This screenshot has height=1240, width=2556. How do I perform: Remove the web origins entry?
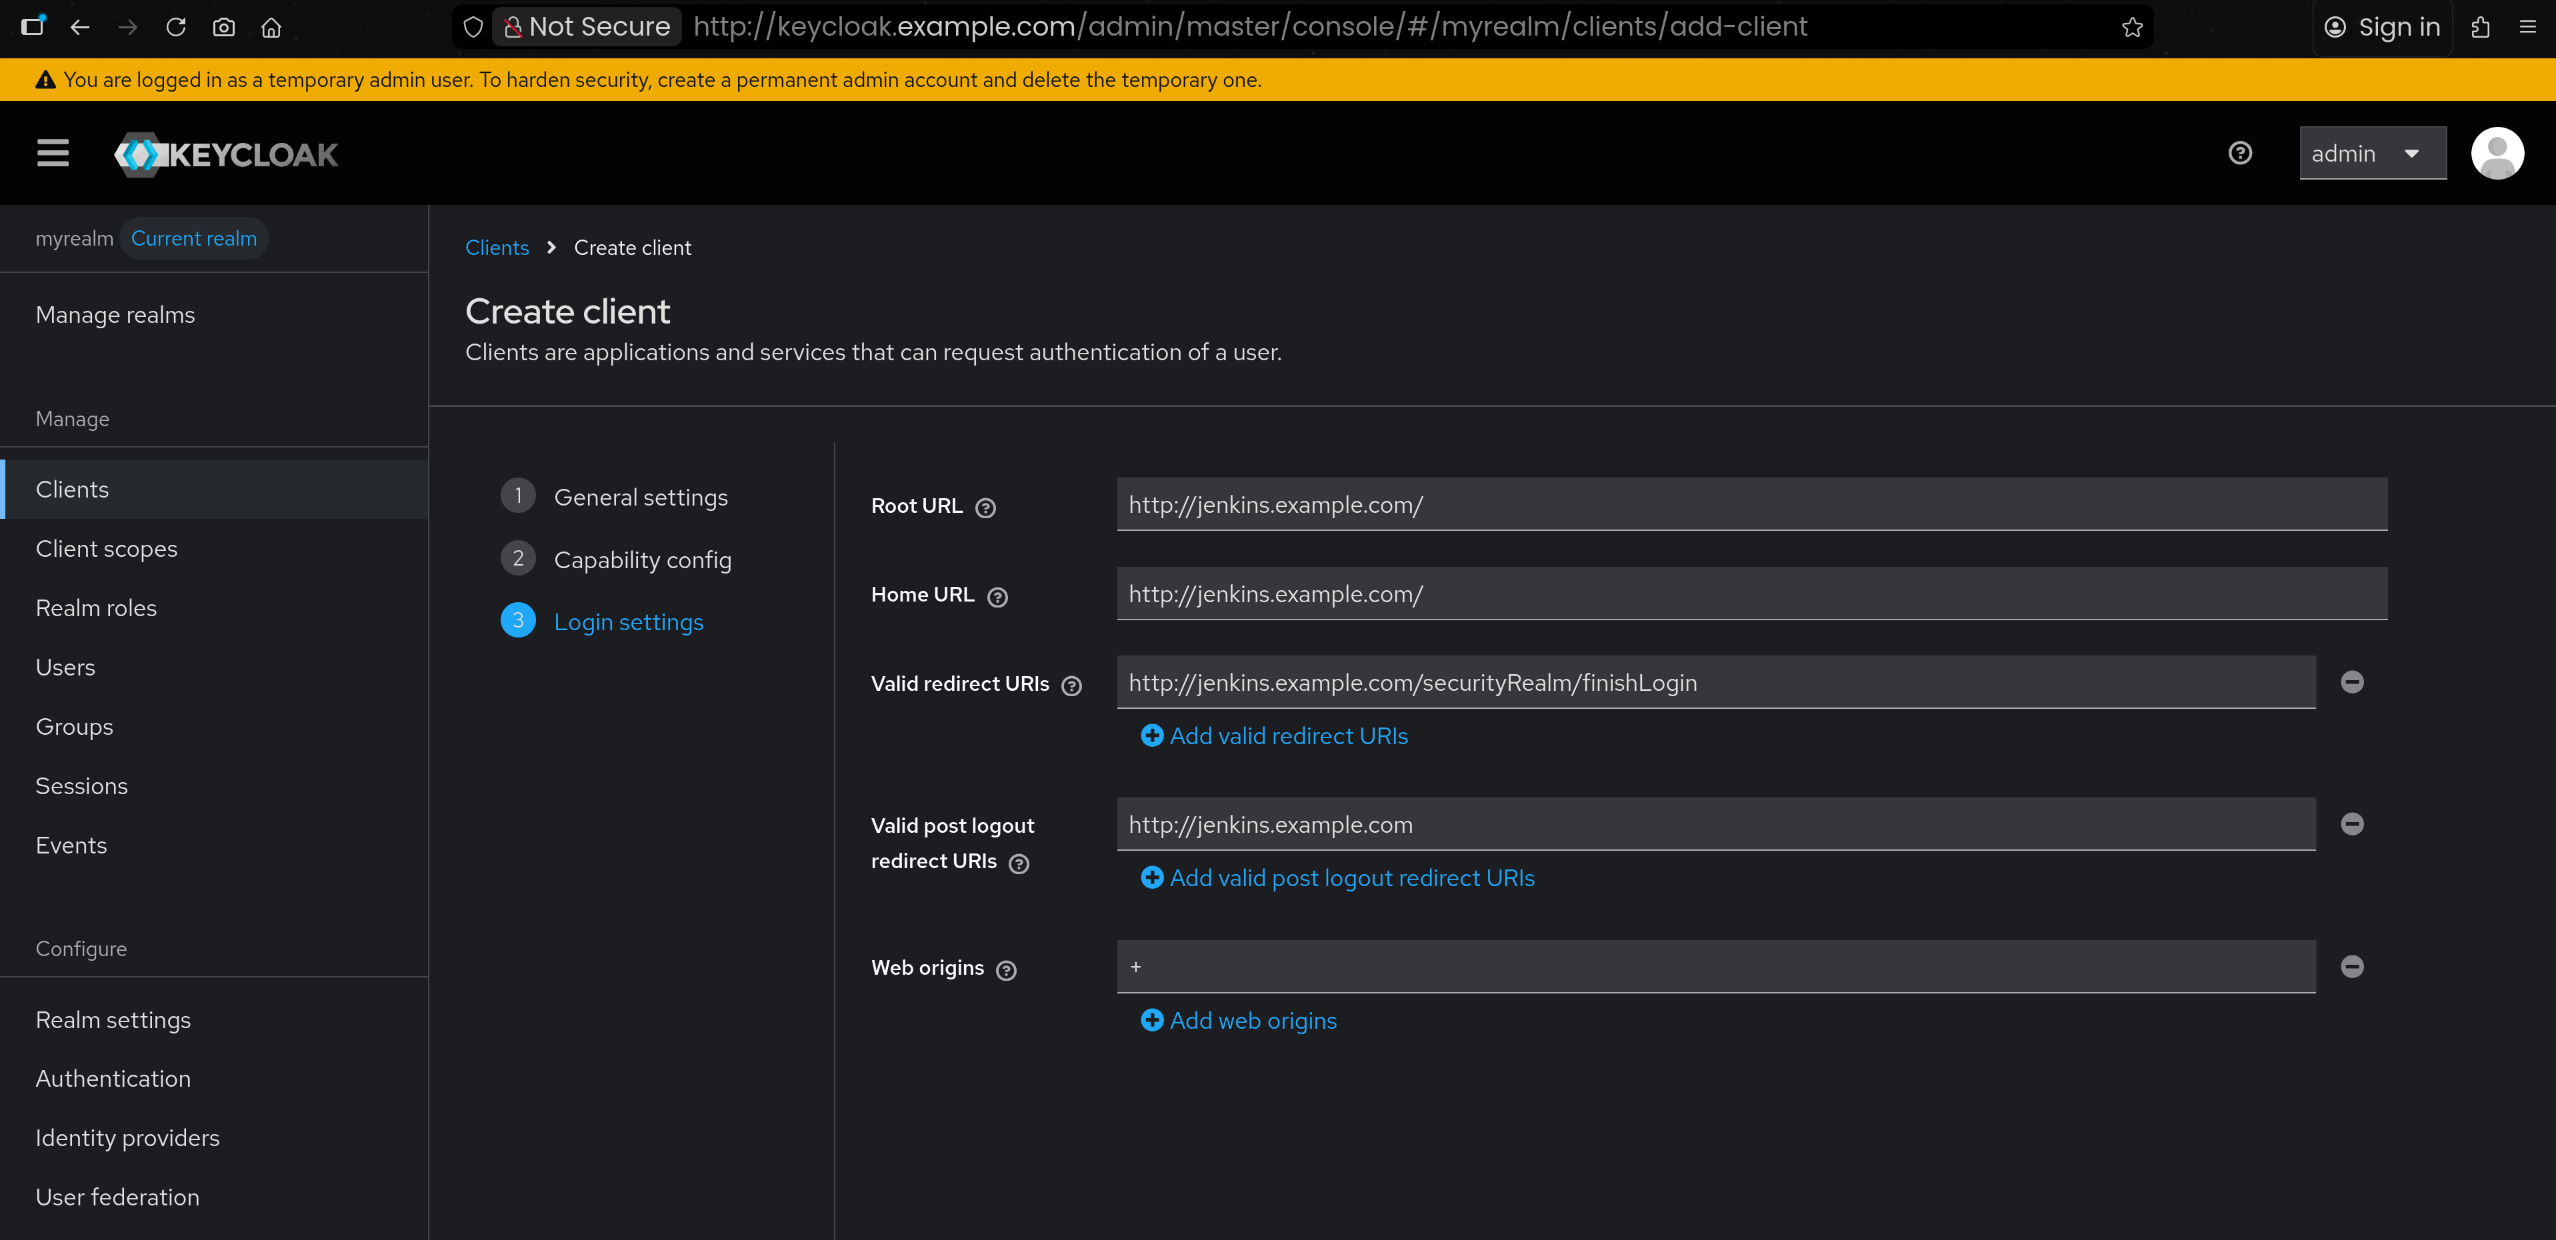coord(2352,966)
